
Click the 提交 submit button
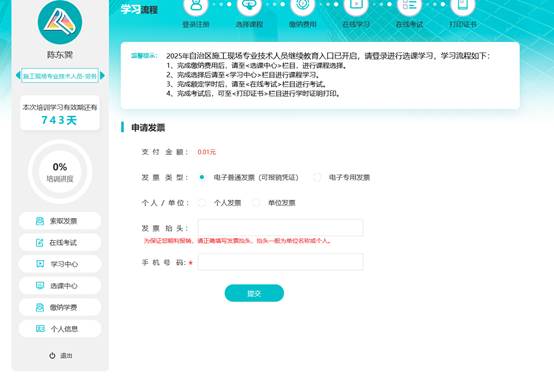point(254,293)
